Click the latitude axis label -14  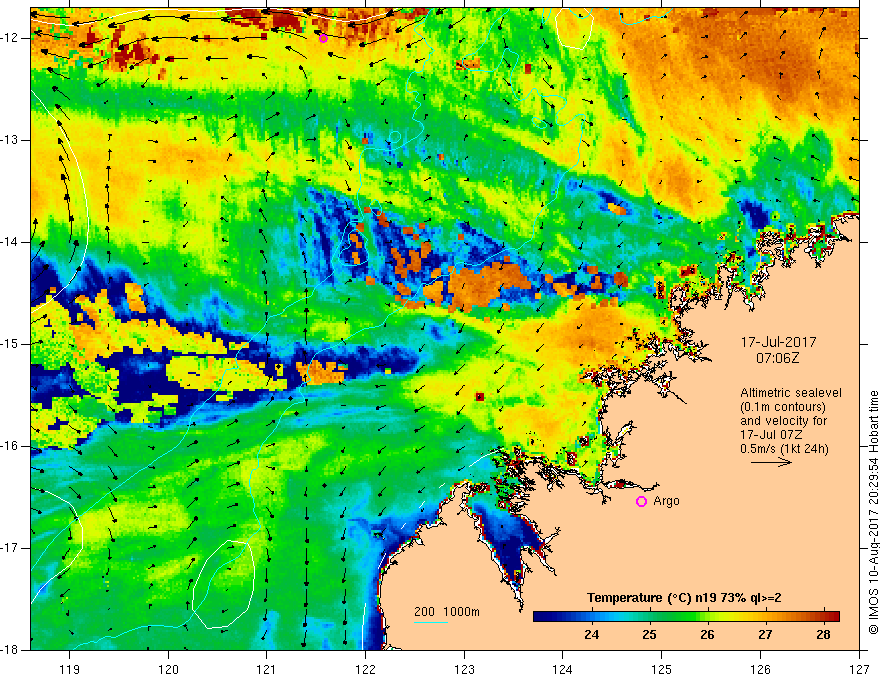point(10,242)
